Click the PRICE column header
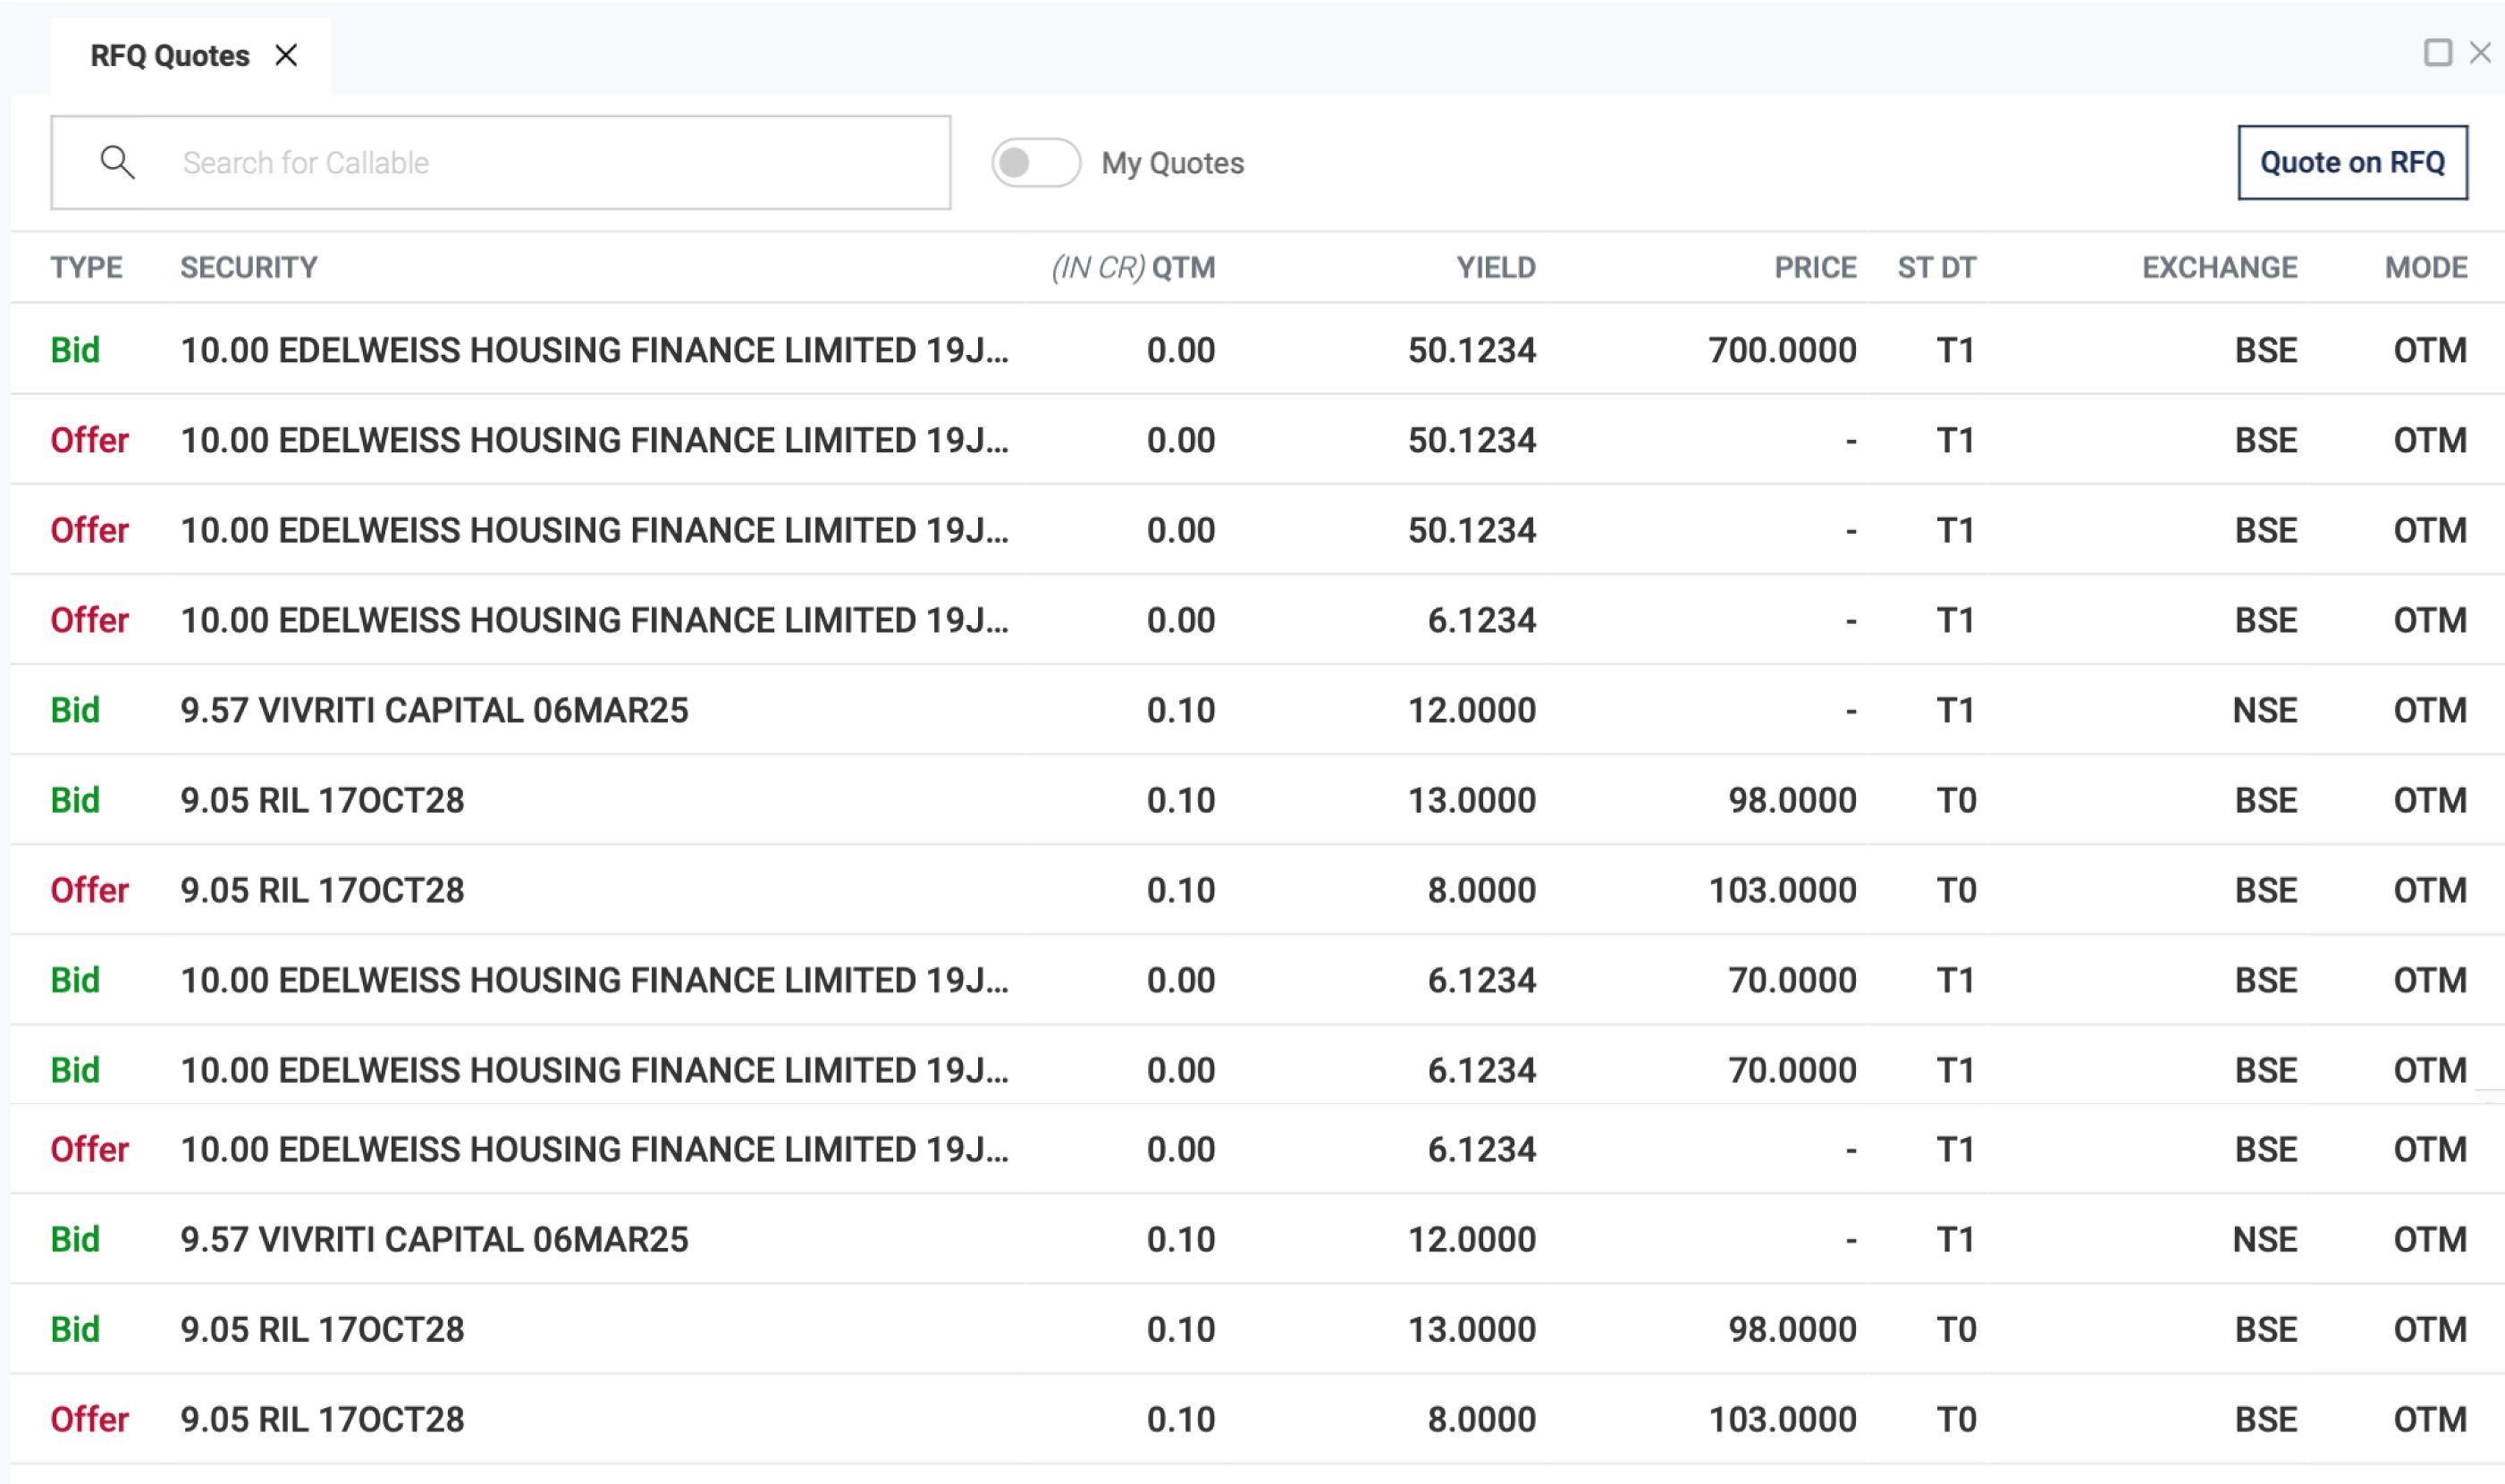 pyautogui.click(x=1815, y=267)
